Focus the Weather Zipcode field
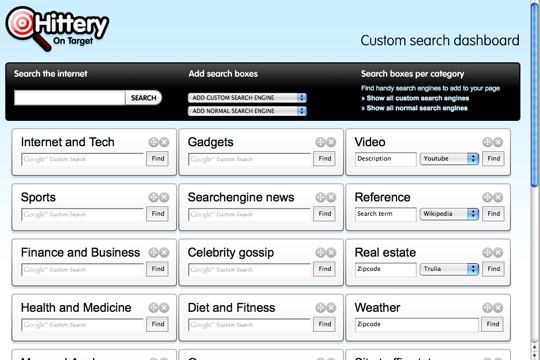The width and height of the screenshot is (540, 360). [x=417, y=324]
